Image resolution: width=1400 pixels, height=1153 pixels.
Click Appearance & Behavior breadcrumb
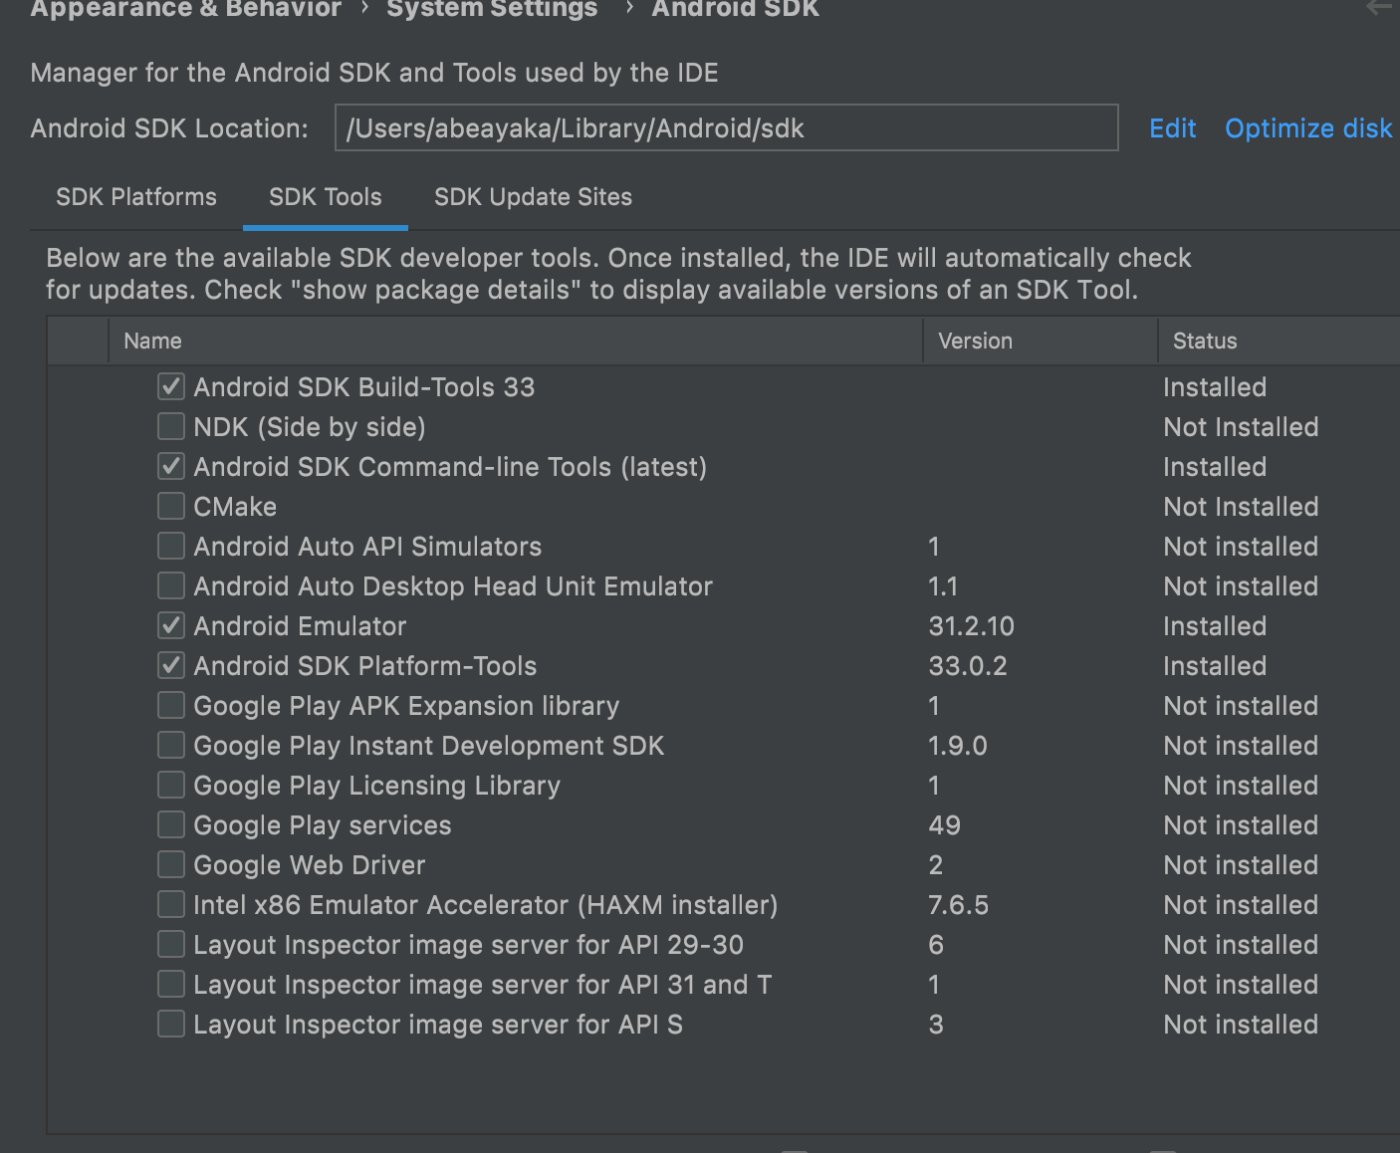[x=185, y=9]
